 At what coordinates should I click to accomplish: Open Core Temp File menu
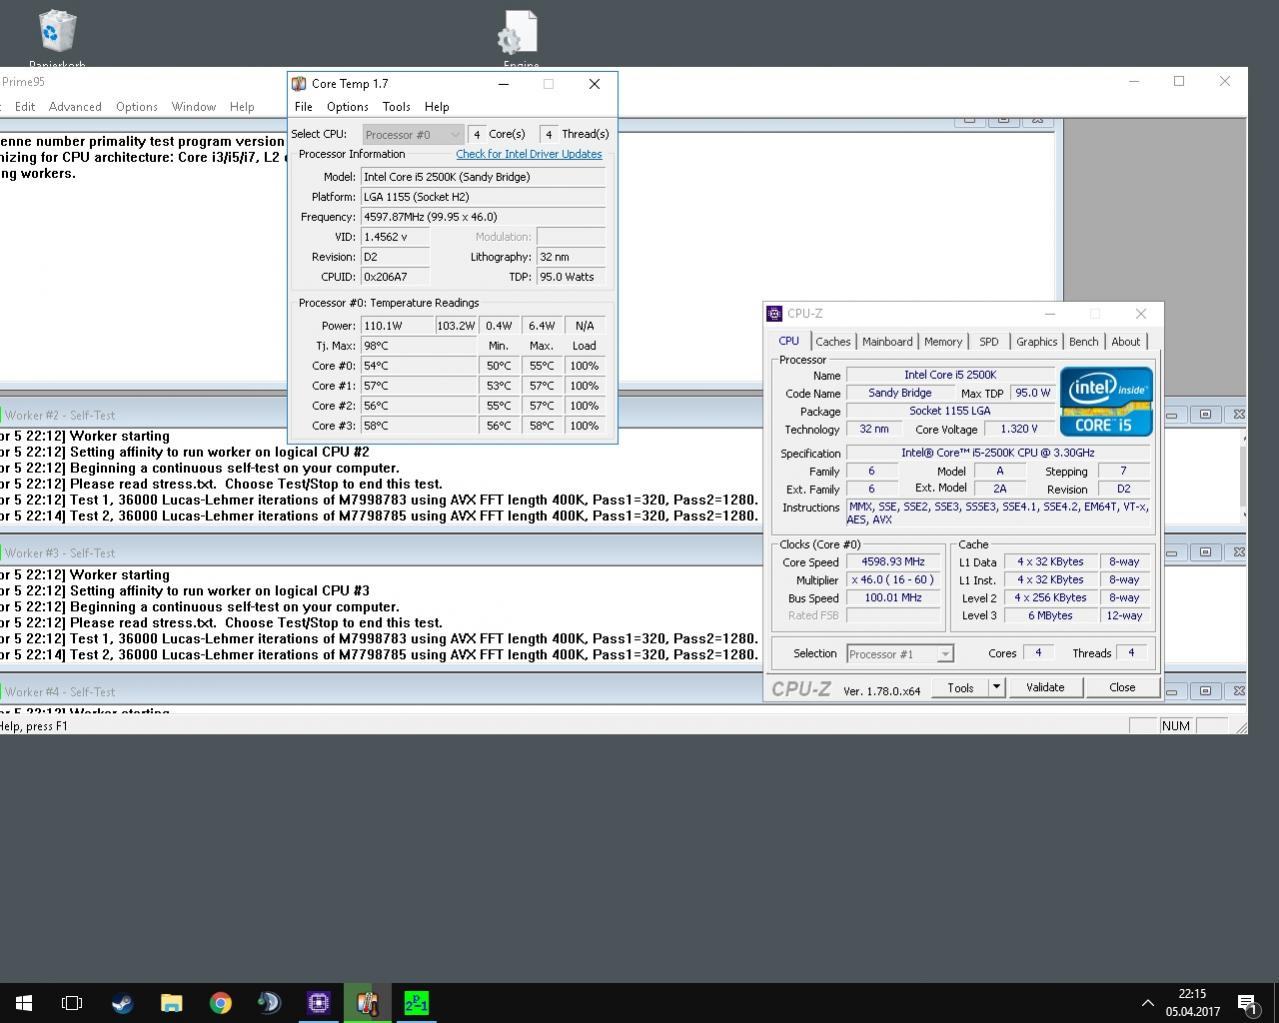click(303, 107)
